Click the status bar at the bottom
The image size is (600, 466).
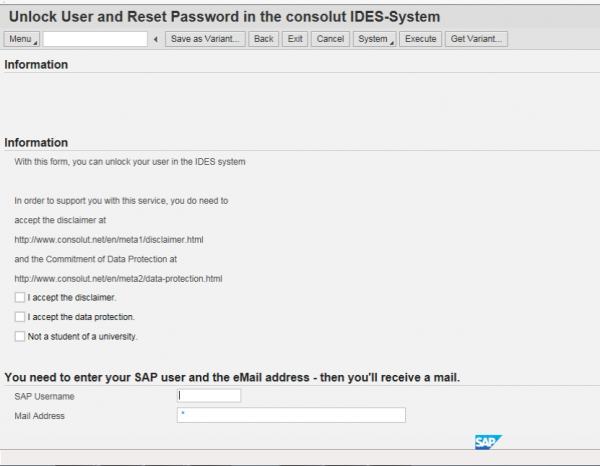[300, 457]
